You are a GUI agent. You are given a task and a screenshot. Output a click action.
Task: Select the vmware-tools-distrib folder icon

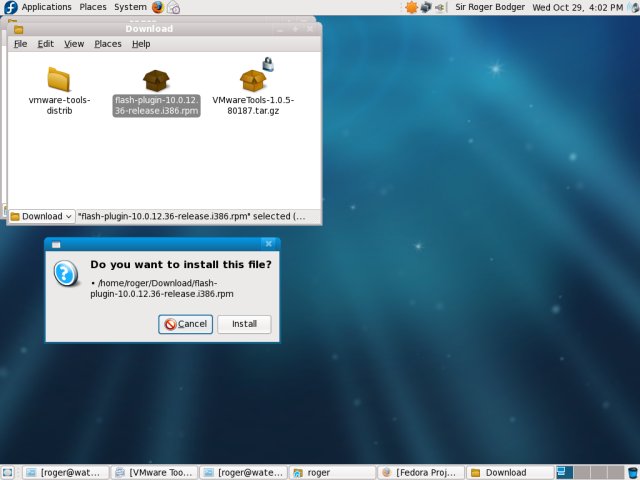coord(59,79)
